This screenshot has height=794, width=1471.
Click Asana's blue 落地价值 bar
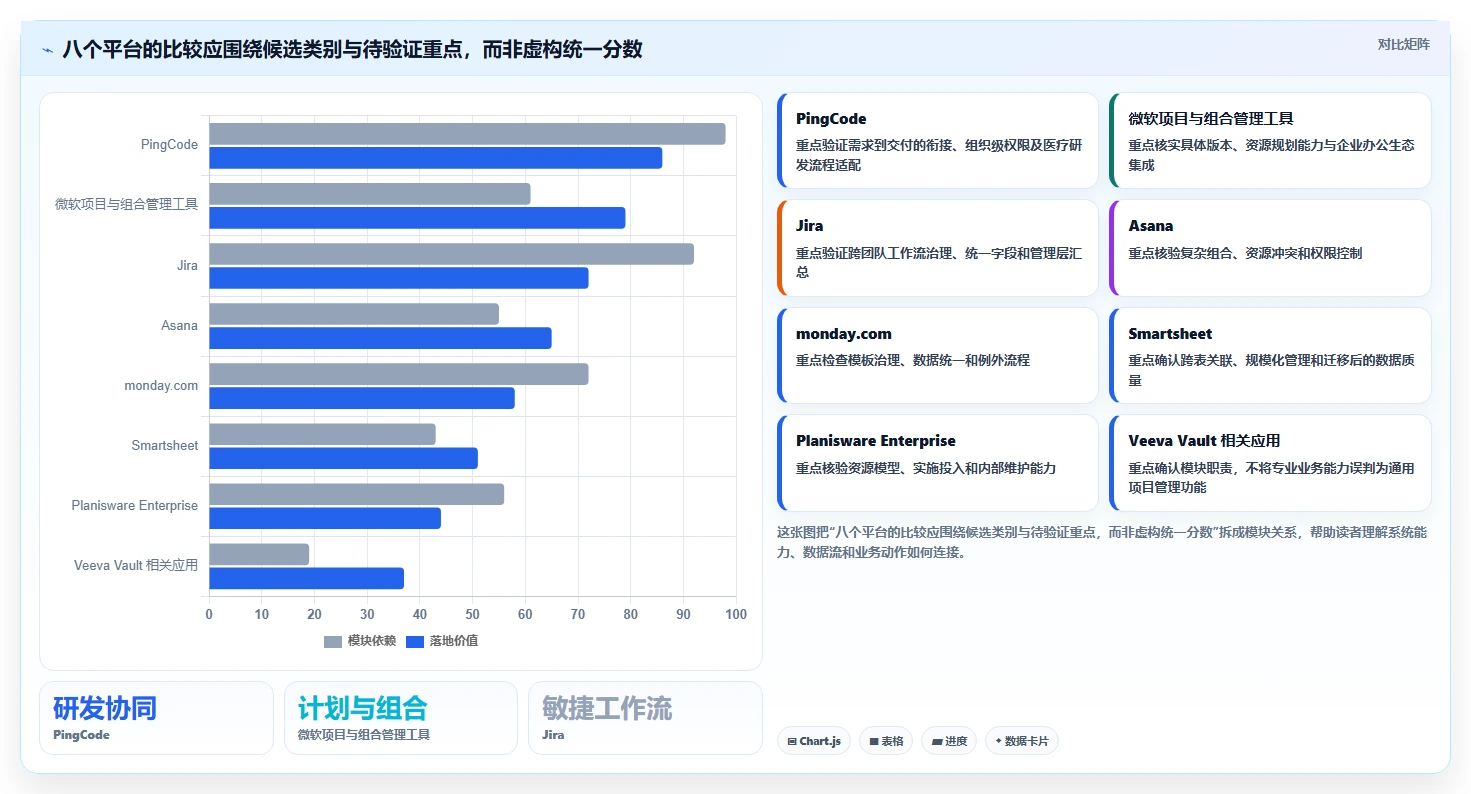tap(380, 338)
